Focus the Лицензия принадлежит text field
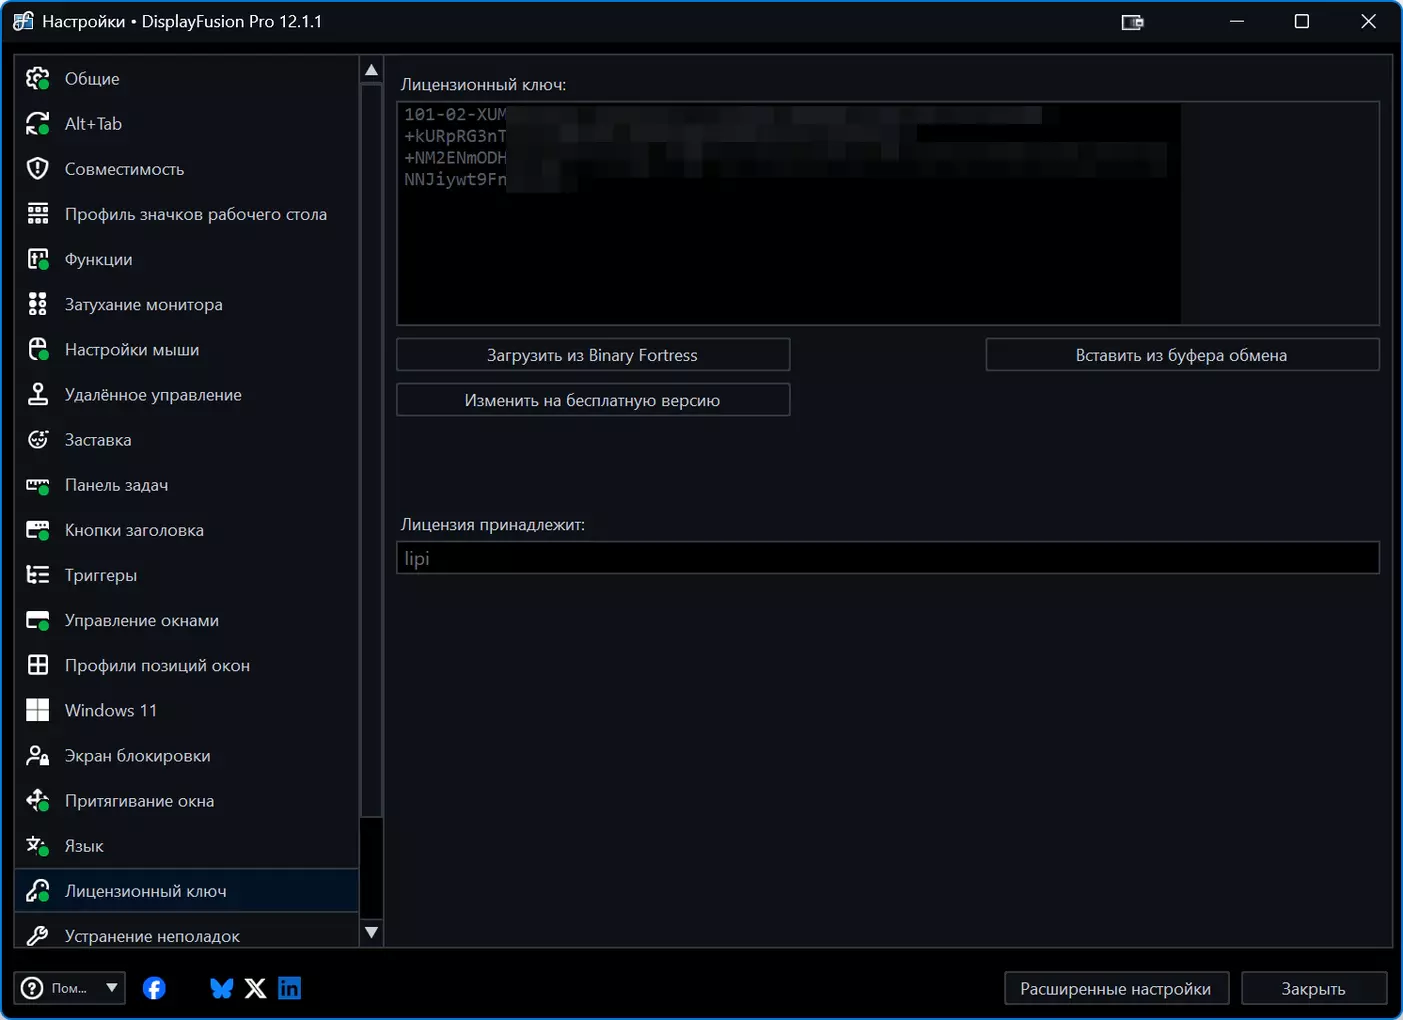 pos(888,558)
